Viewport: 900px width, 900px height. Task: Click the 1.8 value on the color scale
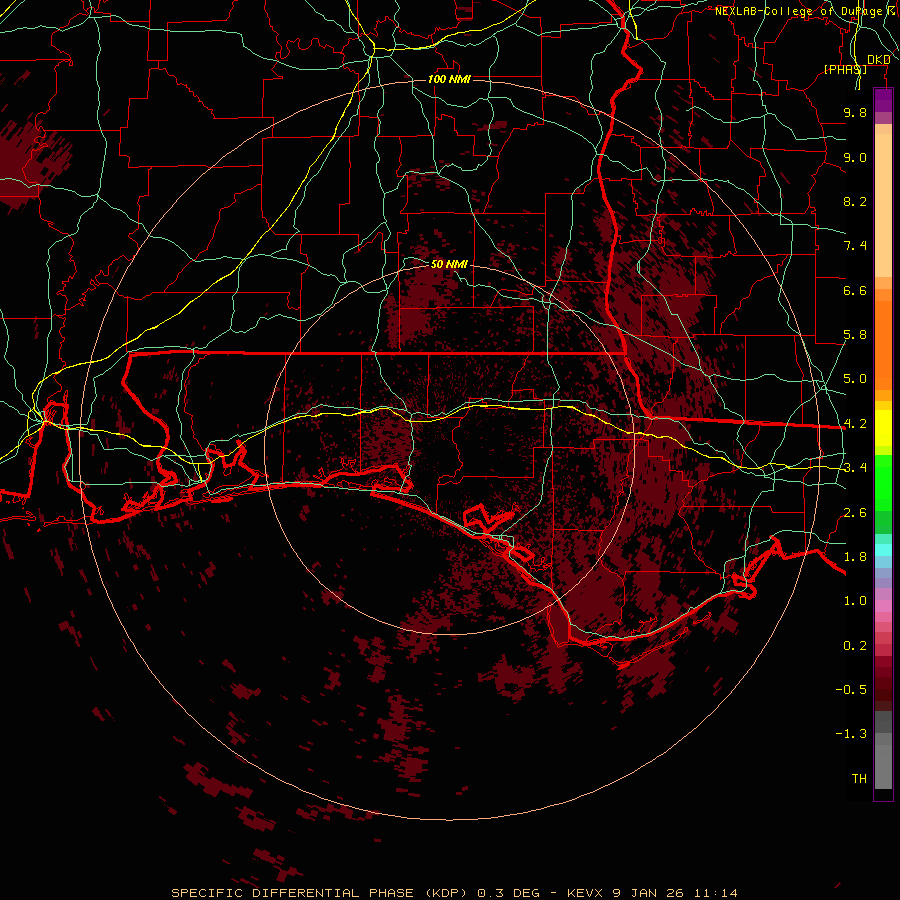pos(855,557)
